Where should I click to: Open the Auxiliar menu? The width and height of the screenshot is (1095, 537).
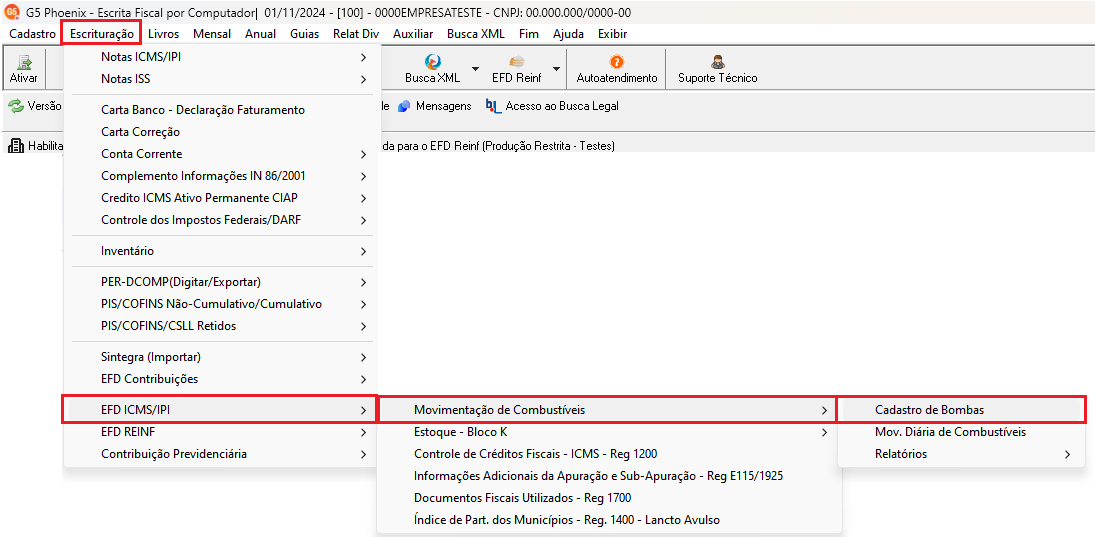(x=413, y=34)
